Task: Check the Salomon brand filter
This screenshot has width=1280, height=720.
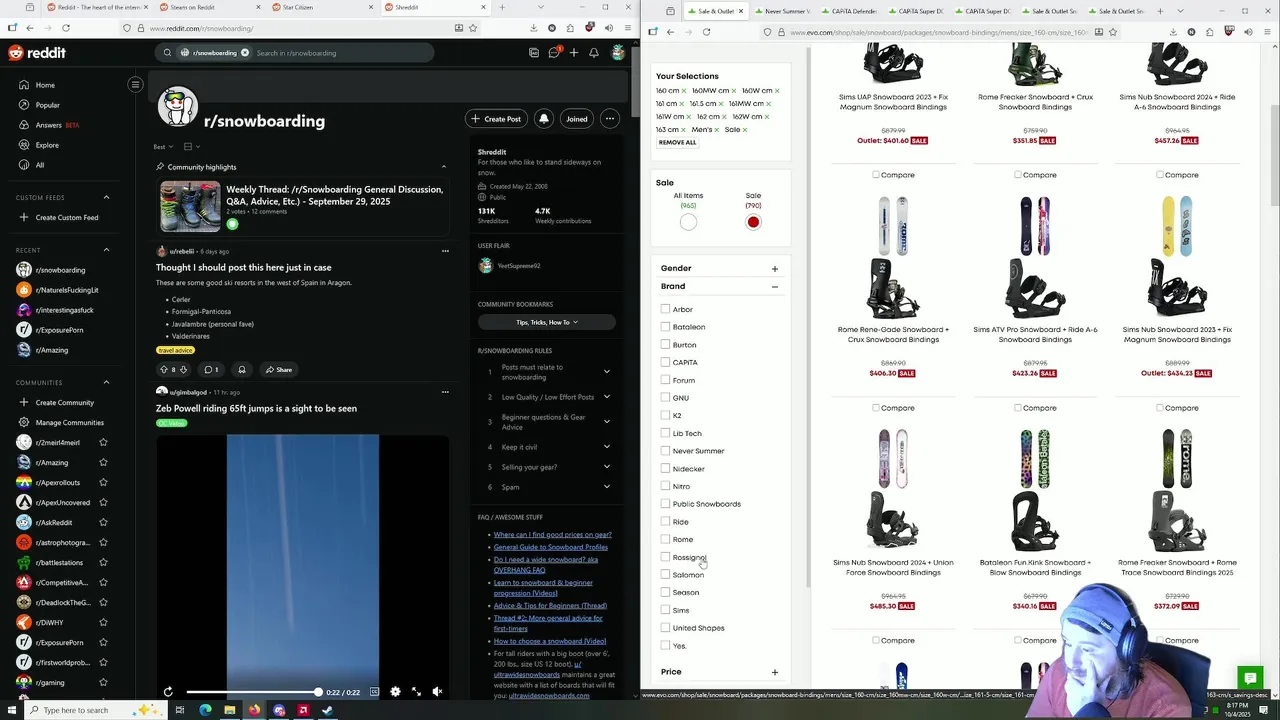Action: pyautogui.click(x=665, y=575)
